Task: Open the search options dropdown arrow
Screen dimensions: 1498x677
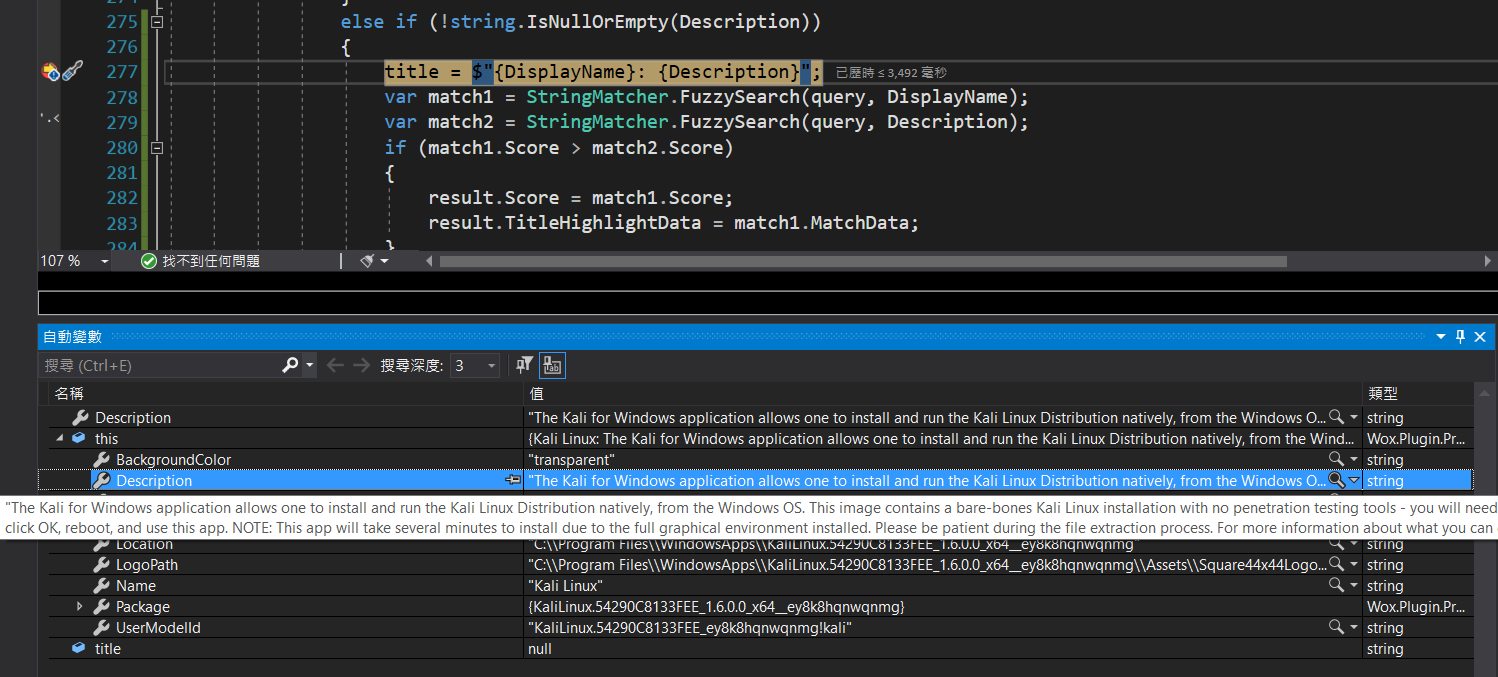Action: pyautogui.click(x=309, y=366)
